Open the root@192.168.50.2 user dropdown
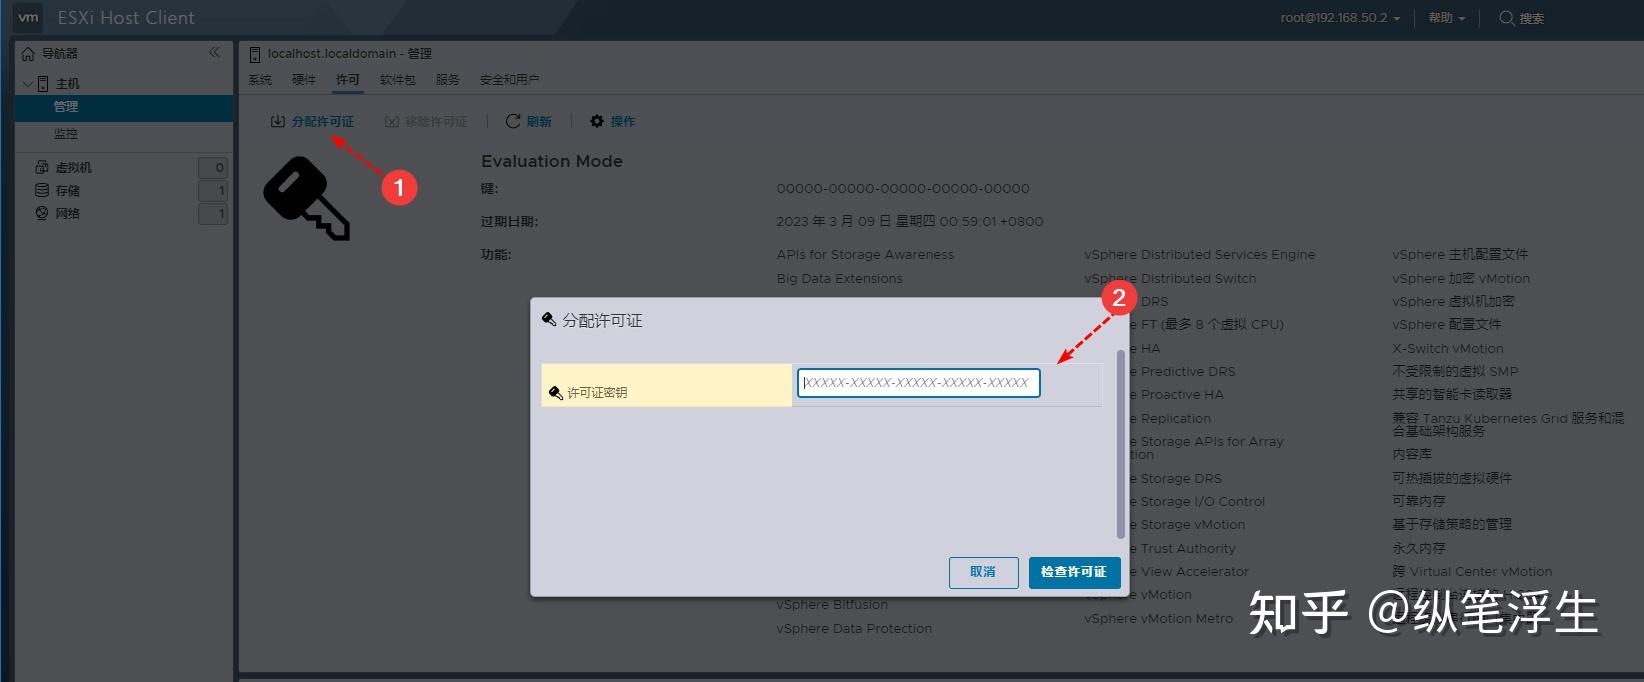Screen dimensions: 1644x682 [1340, 18]
